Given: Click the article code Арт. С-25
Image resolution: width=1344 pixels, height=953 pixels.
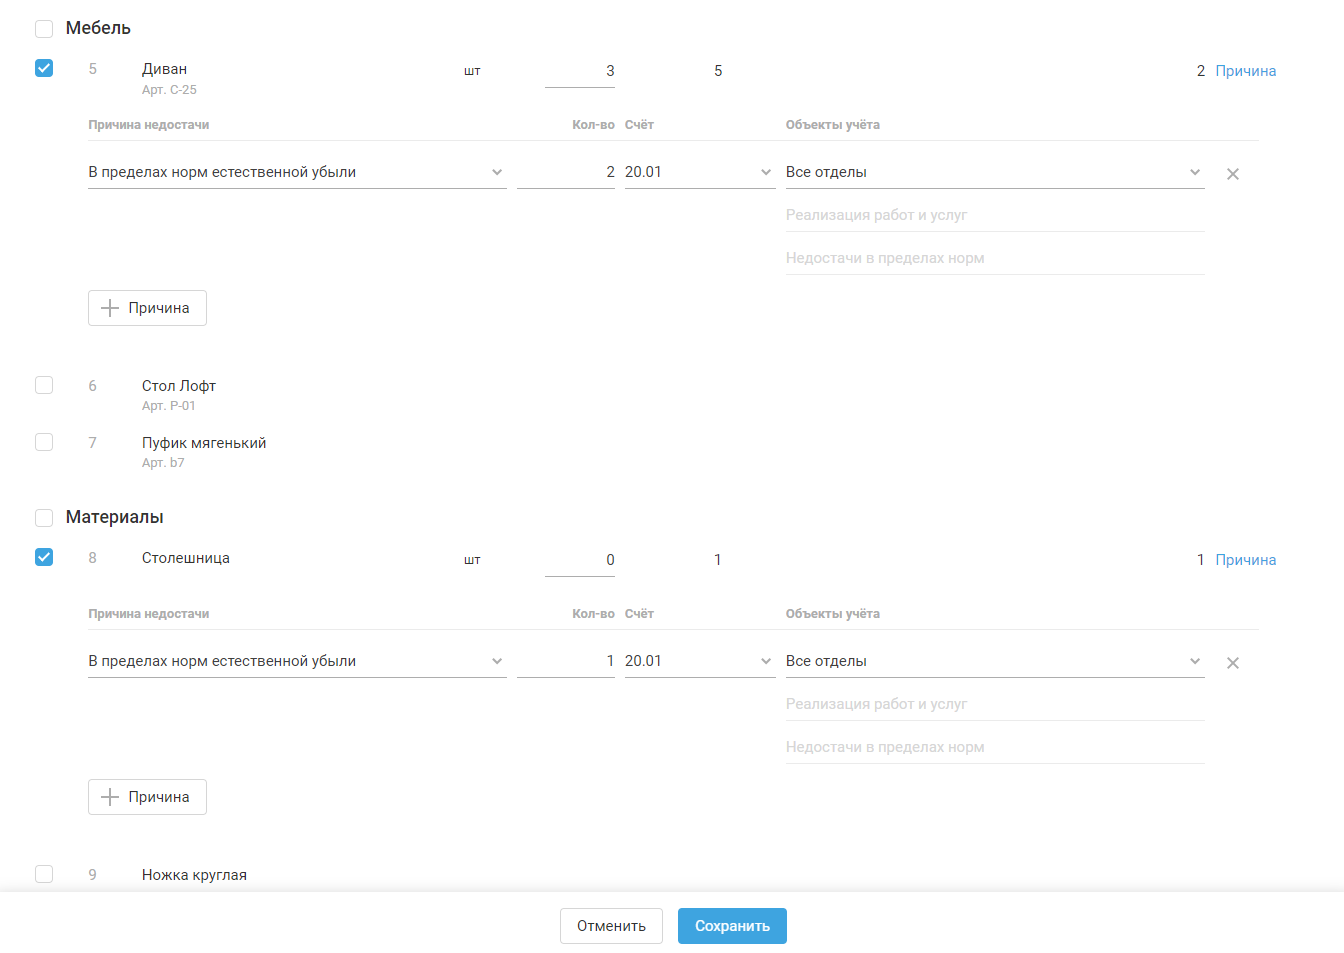Looking at the screenshot, I should tap(169, 90).
